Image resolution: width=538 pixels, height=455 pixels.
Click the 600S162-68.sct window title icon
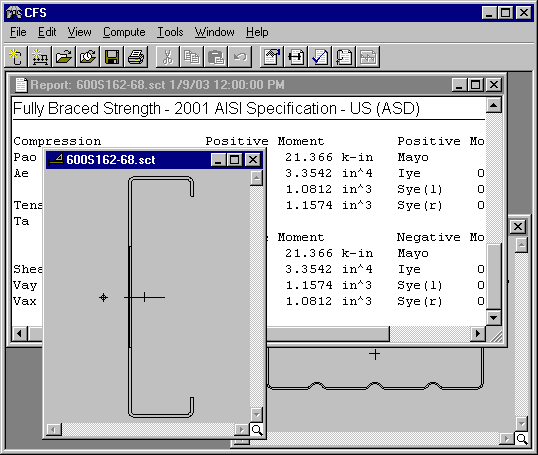pyautogui.click(x=56, y=160)
